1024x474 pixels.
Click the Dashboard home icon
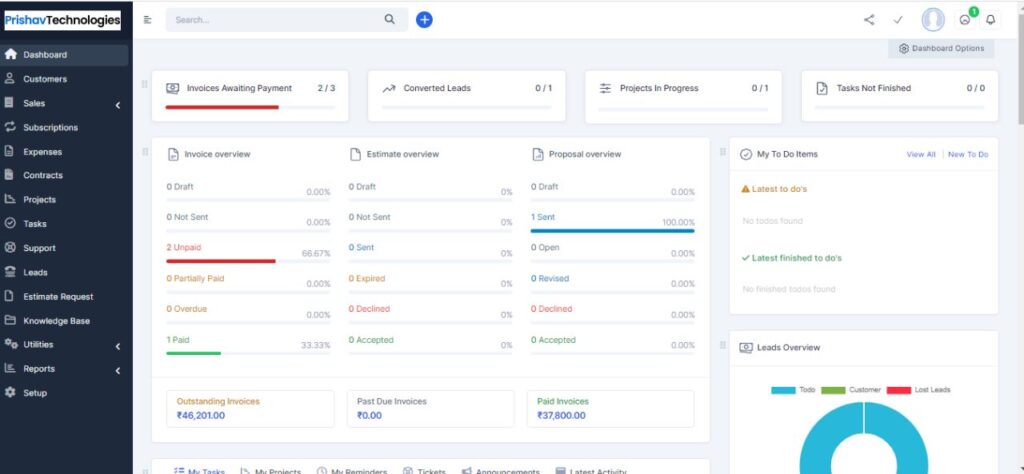coord(10,54)
